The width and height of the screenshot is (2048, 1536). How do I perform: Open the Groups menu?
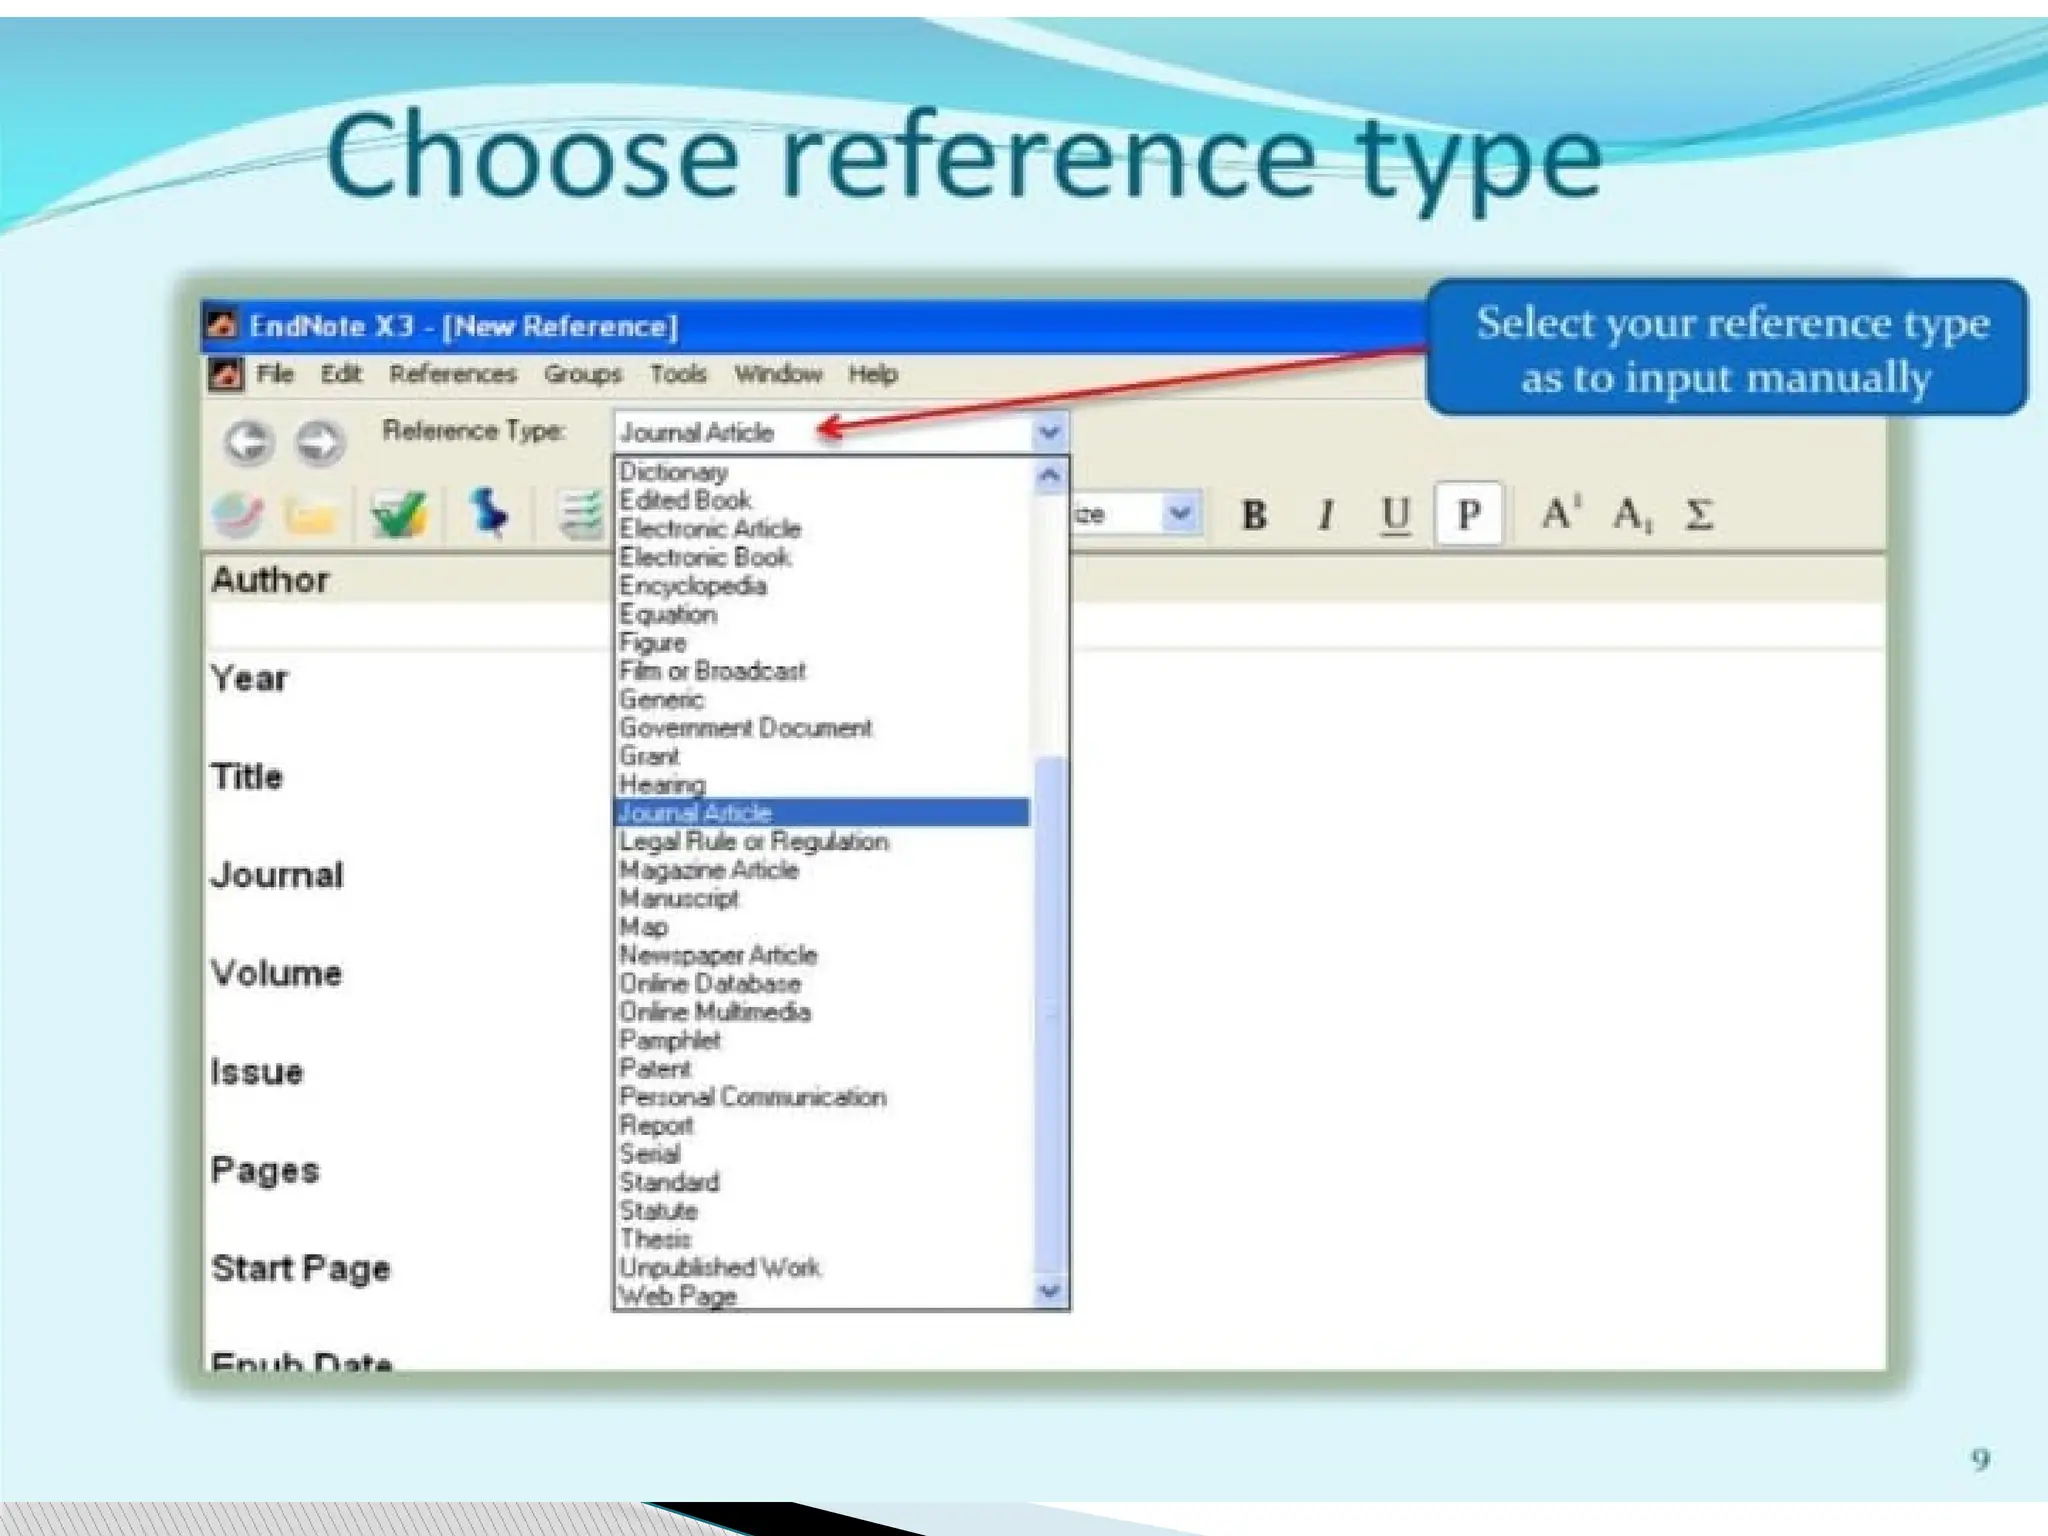[x=583, y=374]
